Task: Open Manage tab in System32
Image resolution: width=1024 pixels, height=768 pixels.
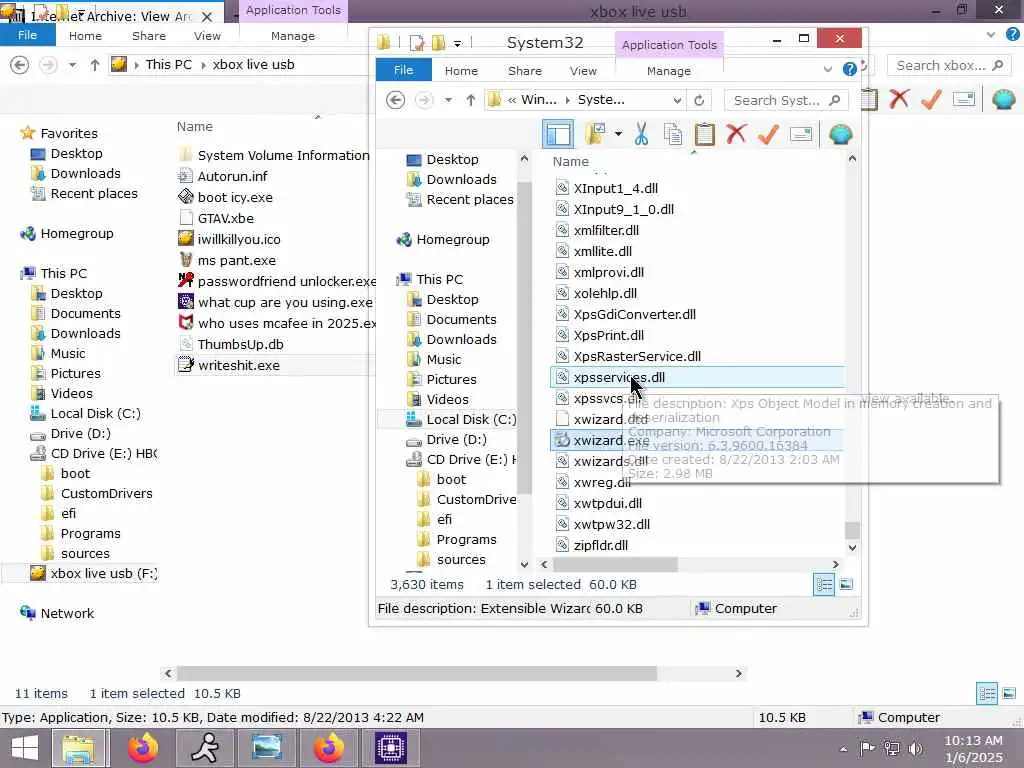Action: pyautogui.click(x=669, y=71)
